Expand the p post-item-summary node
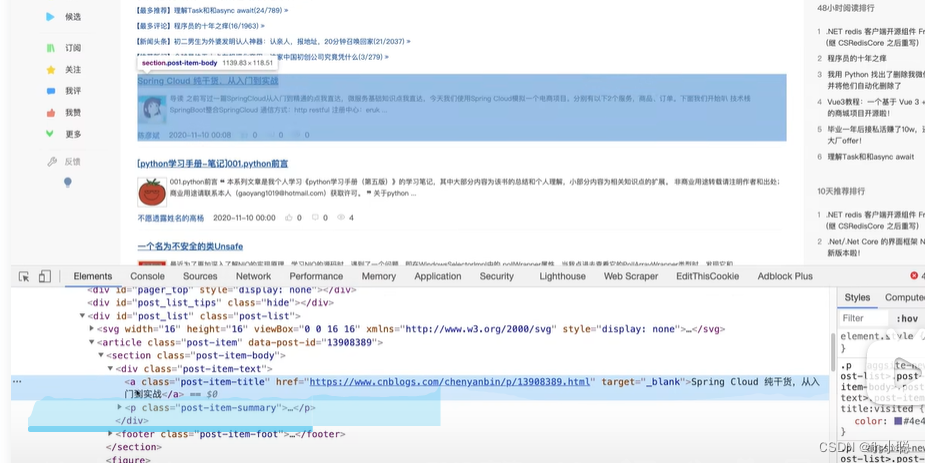The height and width of the screenshot is (463, 925). pos(120,408)
